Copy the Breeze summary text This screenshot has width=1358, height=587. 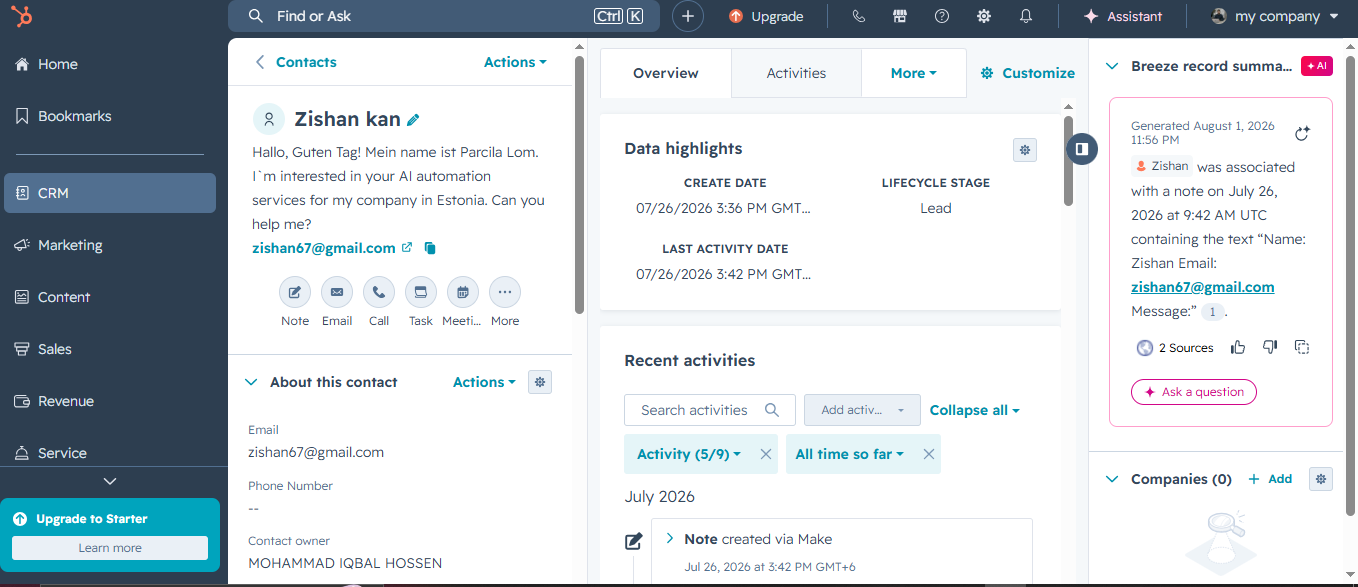[1302, 347]
